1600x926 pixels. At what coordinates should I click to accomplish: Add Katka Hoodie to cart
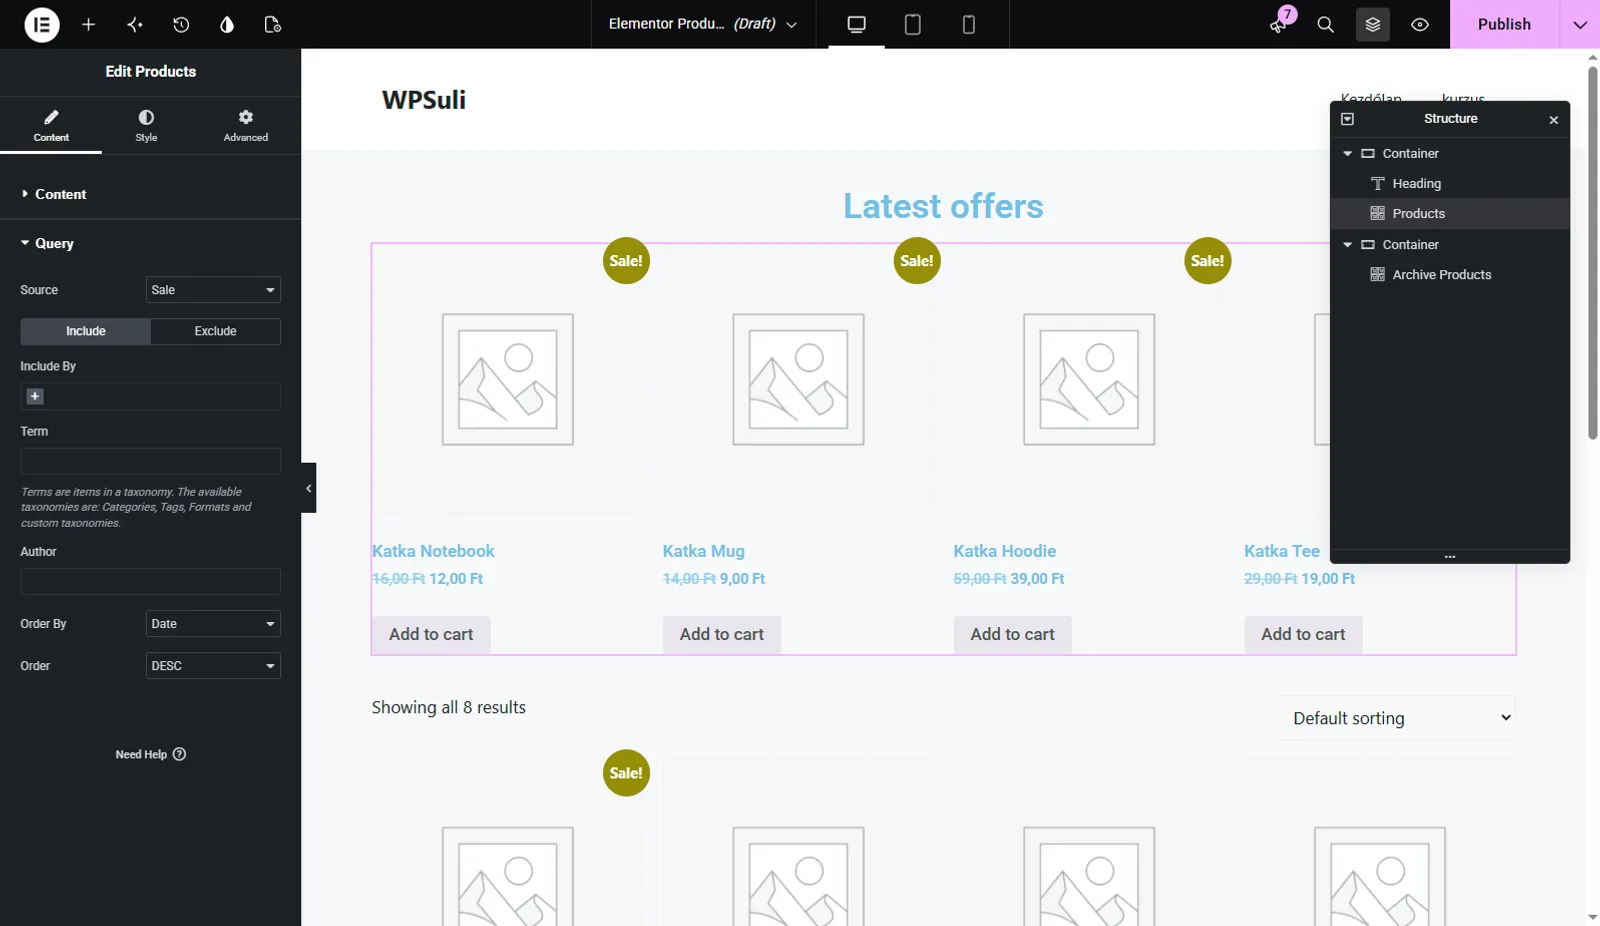pyautogui.click(x=1012, y=634)
